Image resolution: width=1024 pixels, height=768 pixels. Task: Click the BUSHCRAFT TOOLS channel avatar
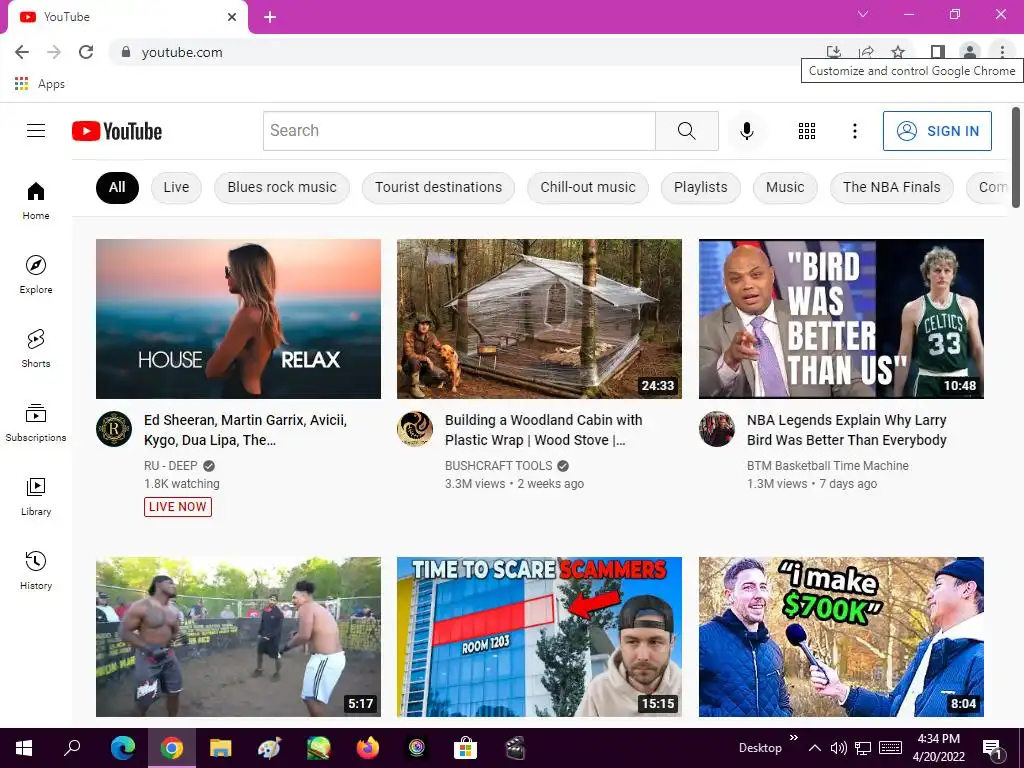pyautogui.click(x=415, y=429)
